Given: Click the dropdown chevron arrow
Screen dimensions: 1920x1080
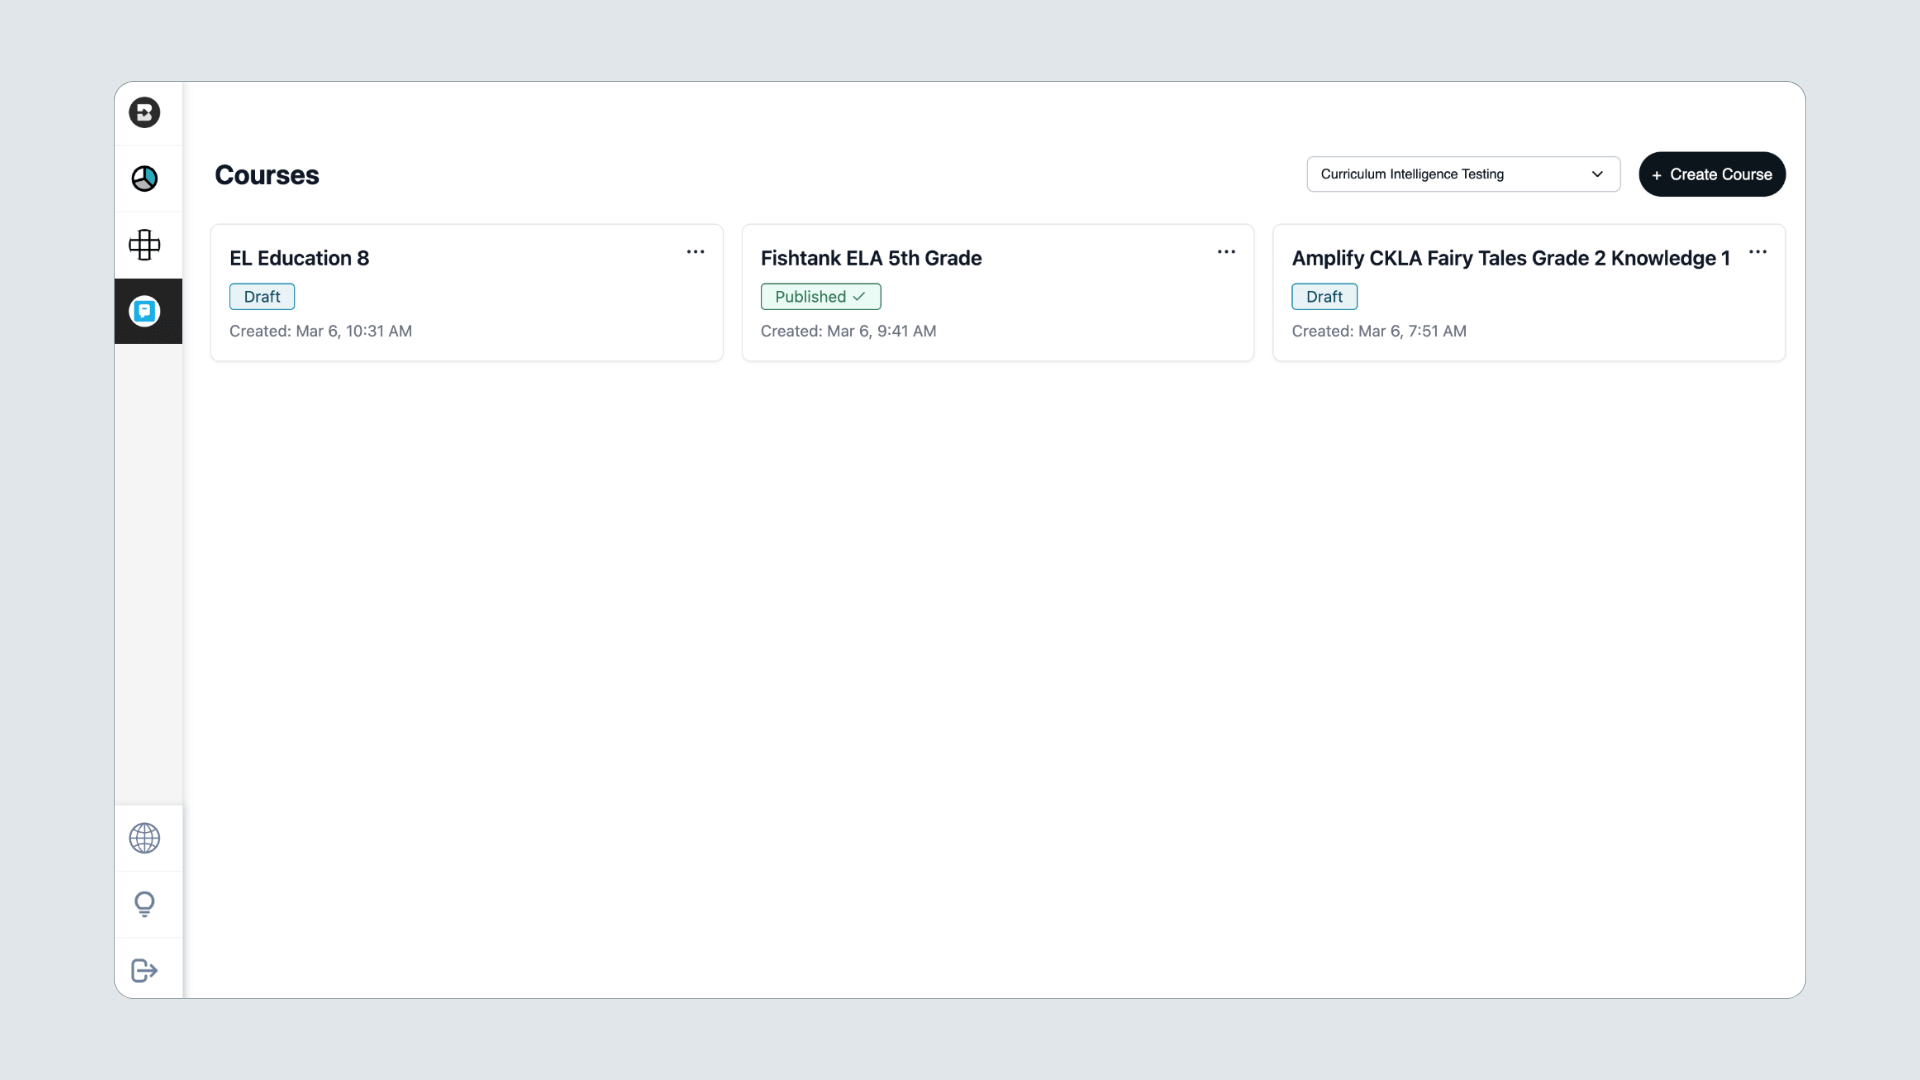Looking at the screenshot, I should pyautogui.click(x=1597, y=174).
